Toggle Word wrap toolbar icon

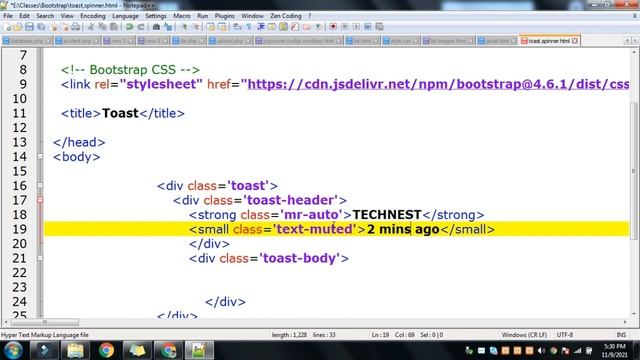click(238, 27)
